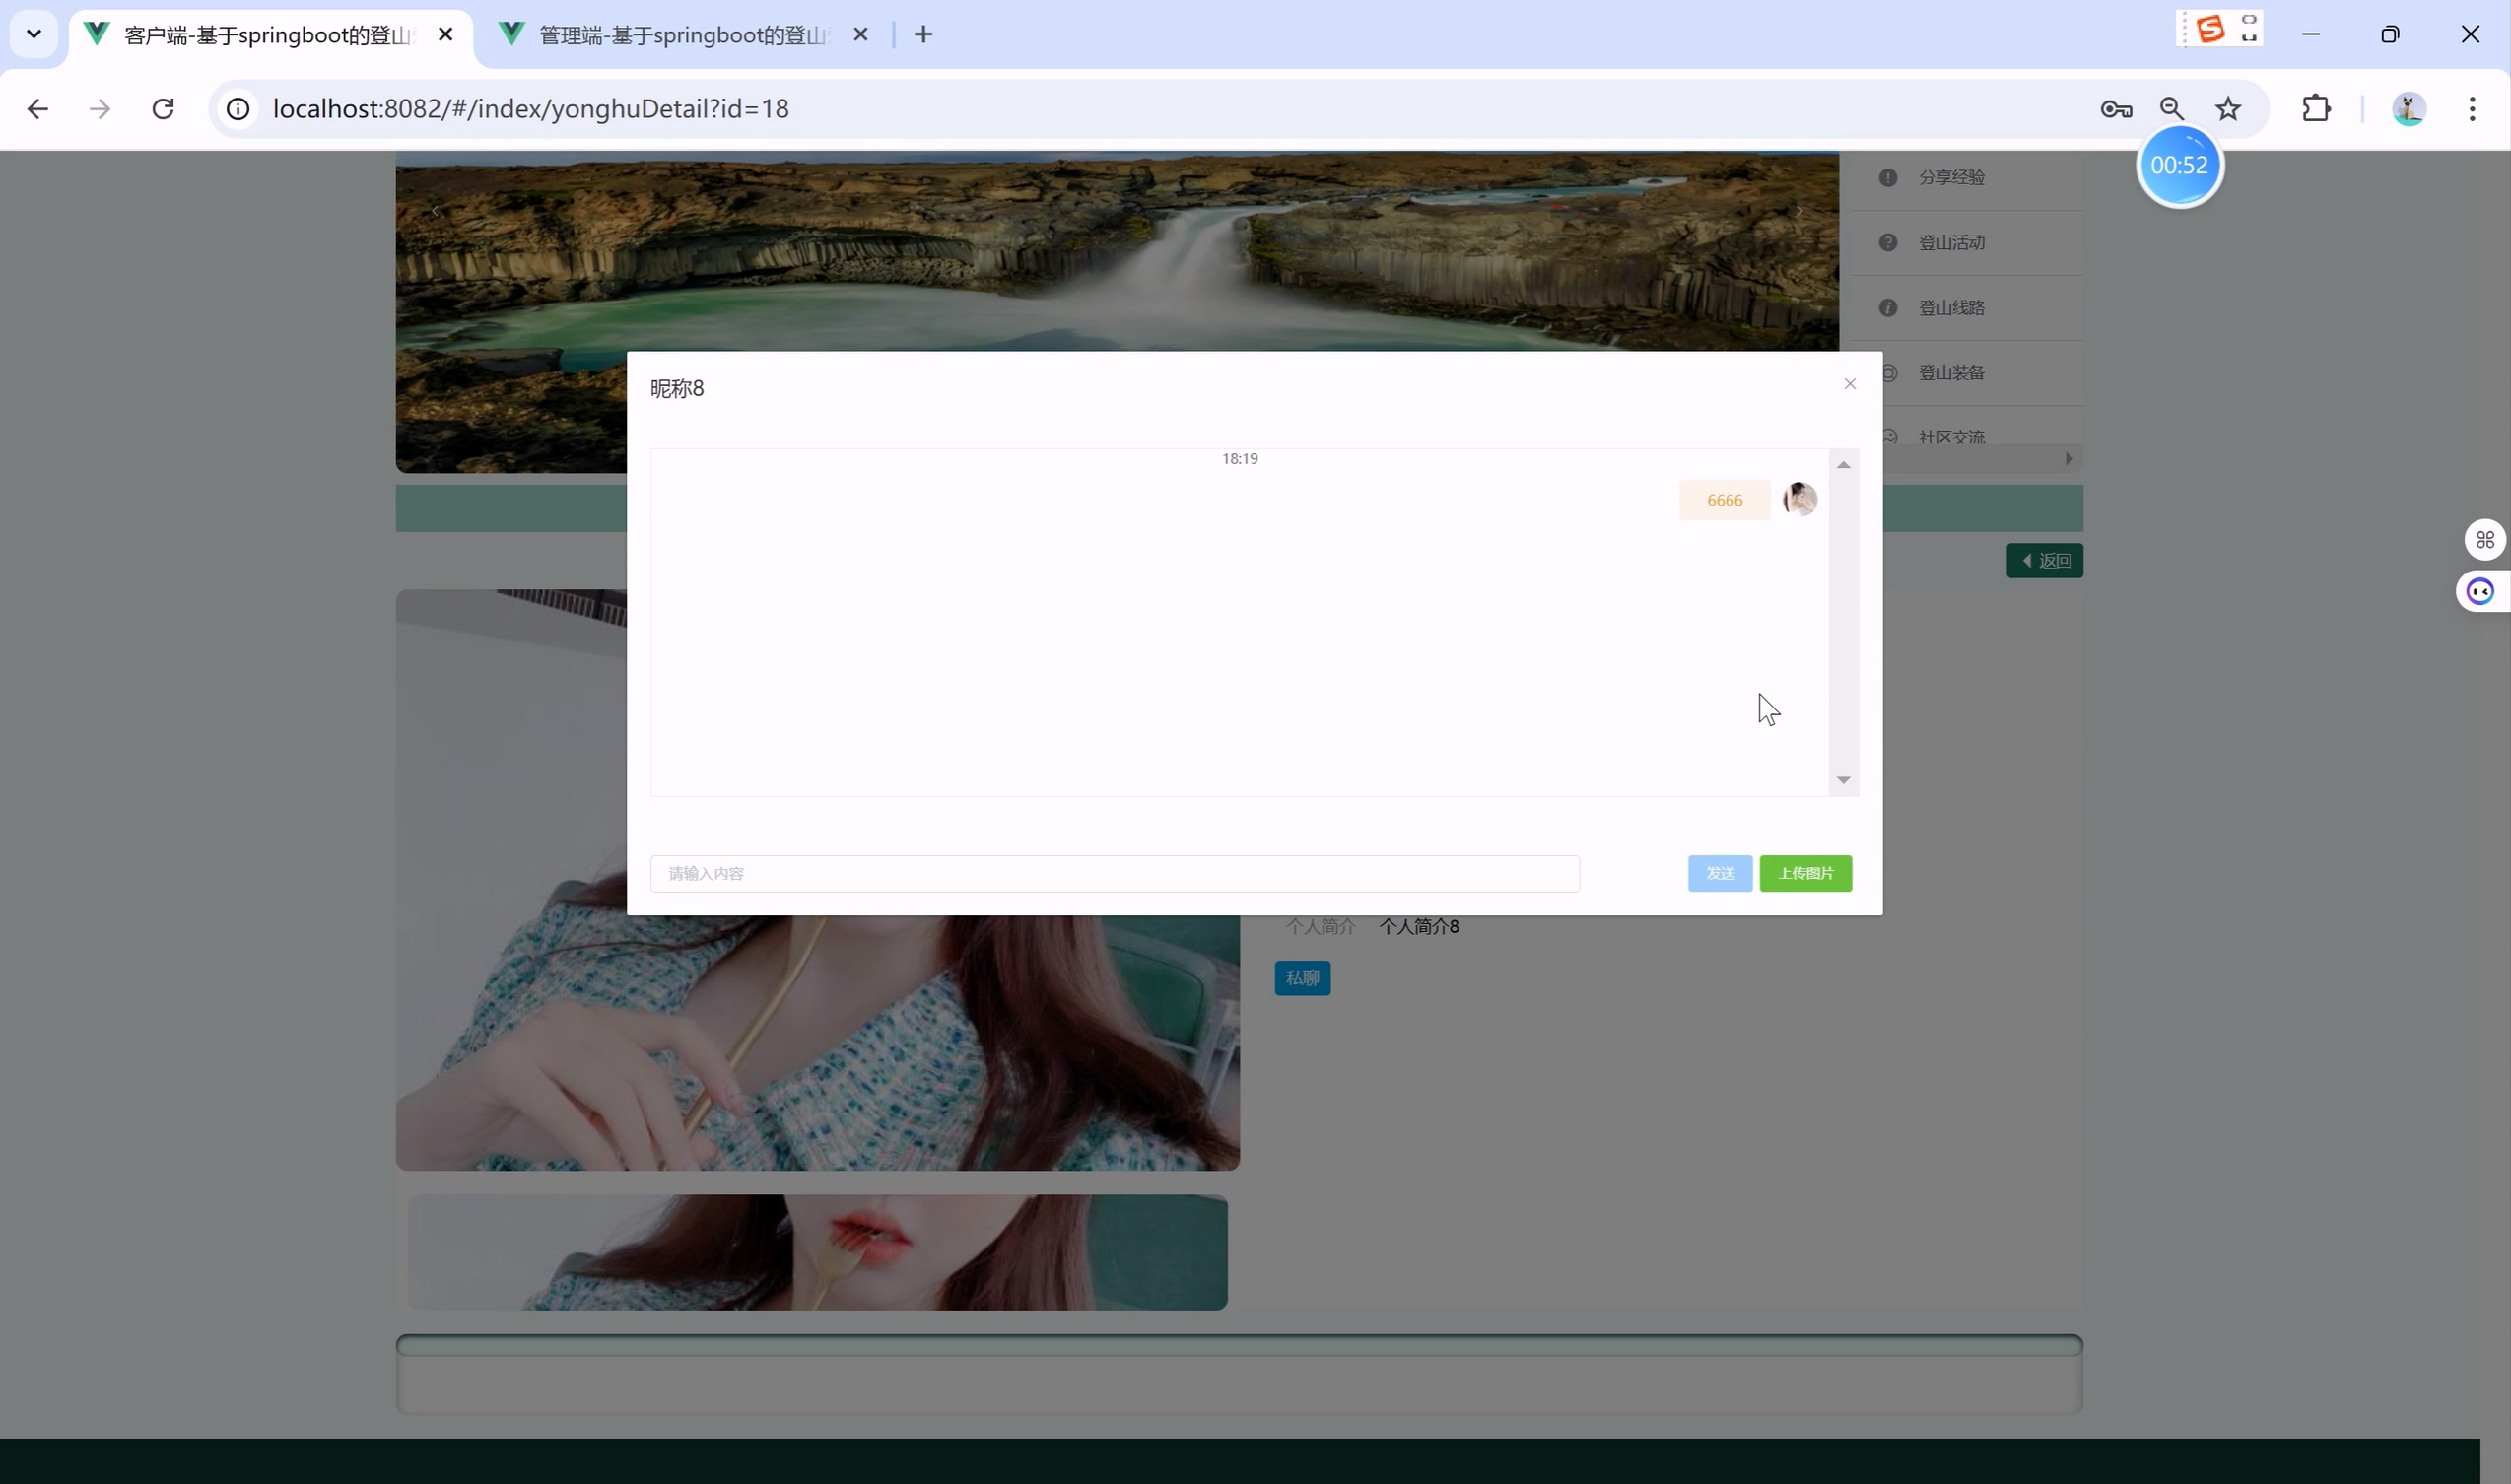Go back using the browser back arrow
The image size is (2511, 1484).
tap(38, 108)
